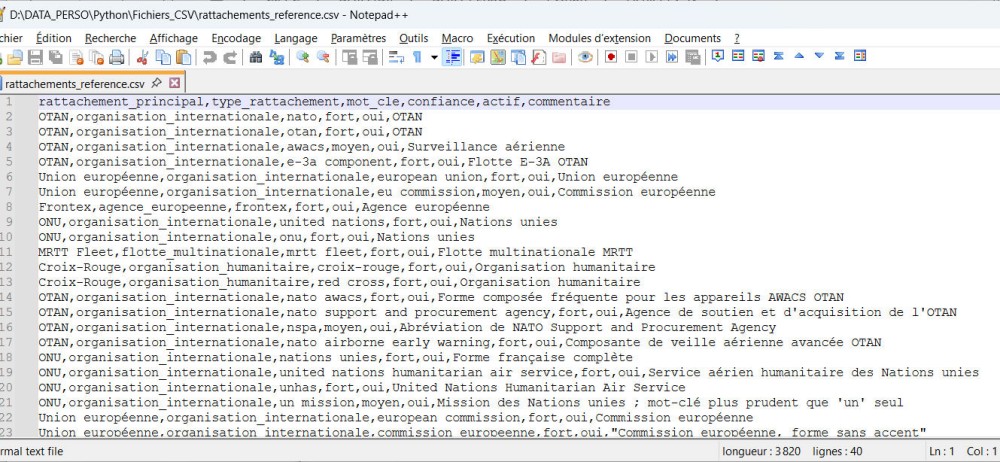This screenshot has height=462, width=1000.
Task: Toggle the highlighted indent guide button
Action: pyautogui.click(x=452, y=57)
